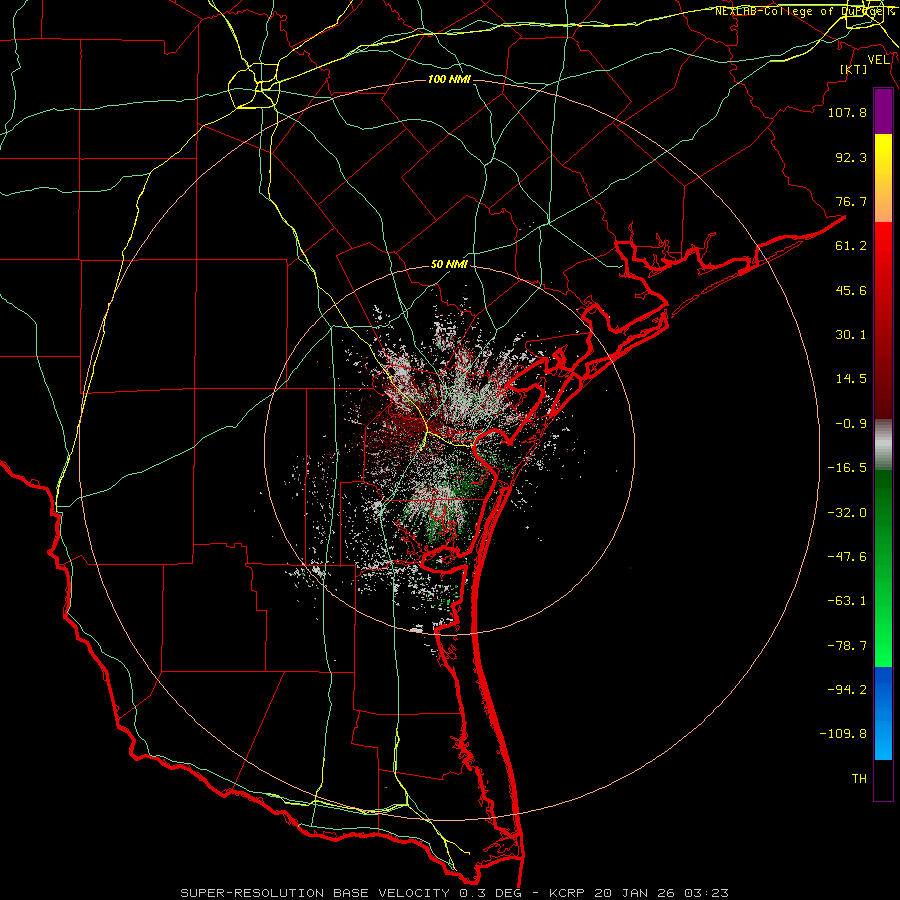
Task: Click the TH legend label
Action: pos(859,779)
